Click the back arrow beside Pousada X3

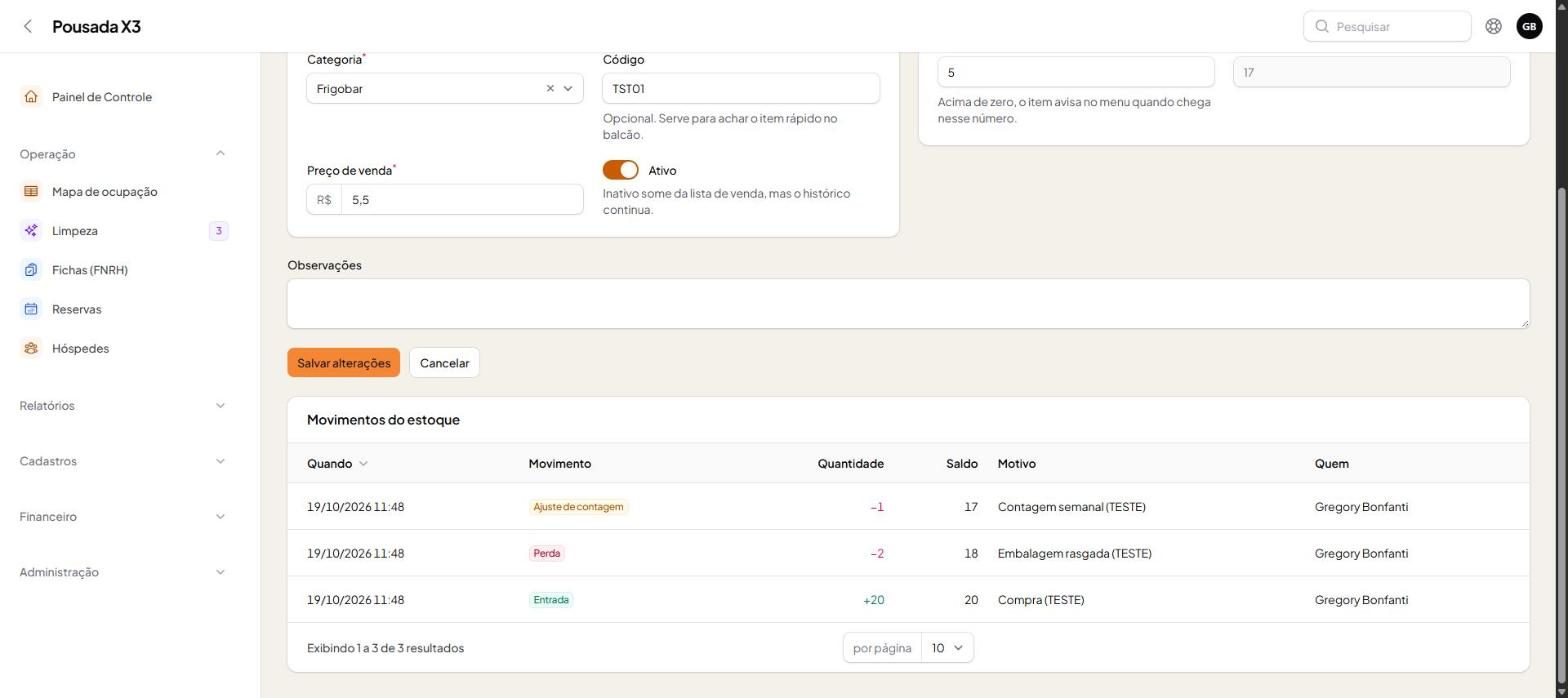pyautogui.click(x=28, y=26)
